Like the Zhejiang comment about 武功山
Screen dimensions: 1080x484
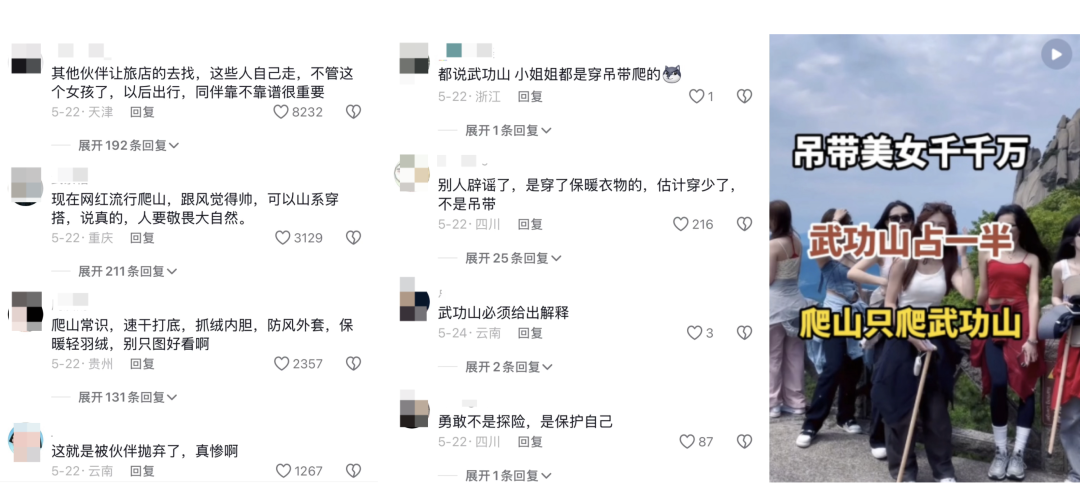[696, 96]
